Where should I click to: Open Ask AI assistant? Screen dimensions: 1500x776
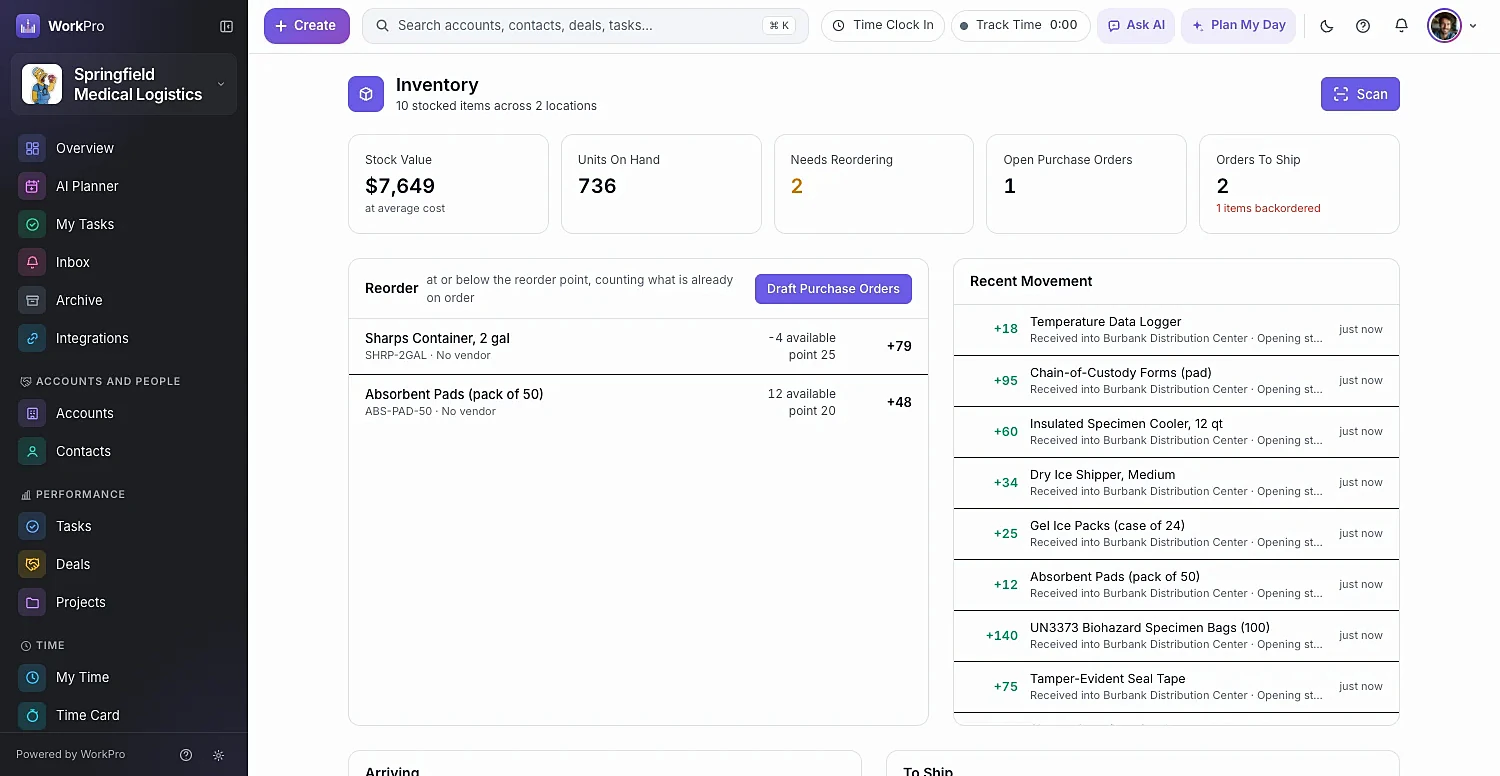click(x=1136, y=26)
